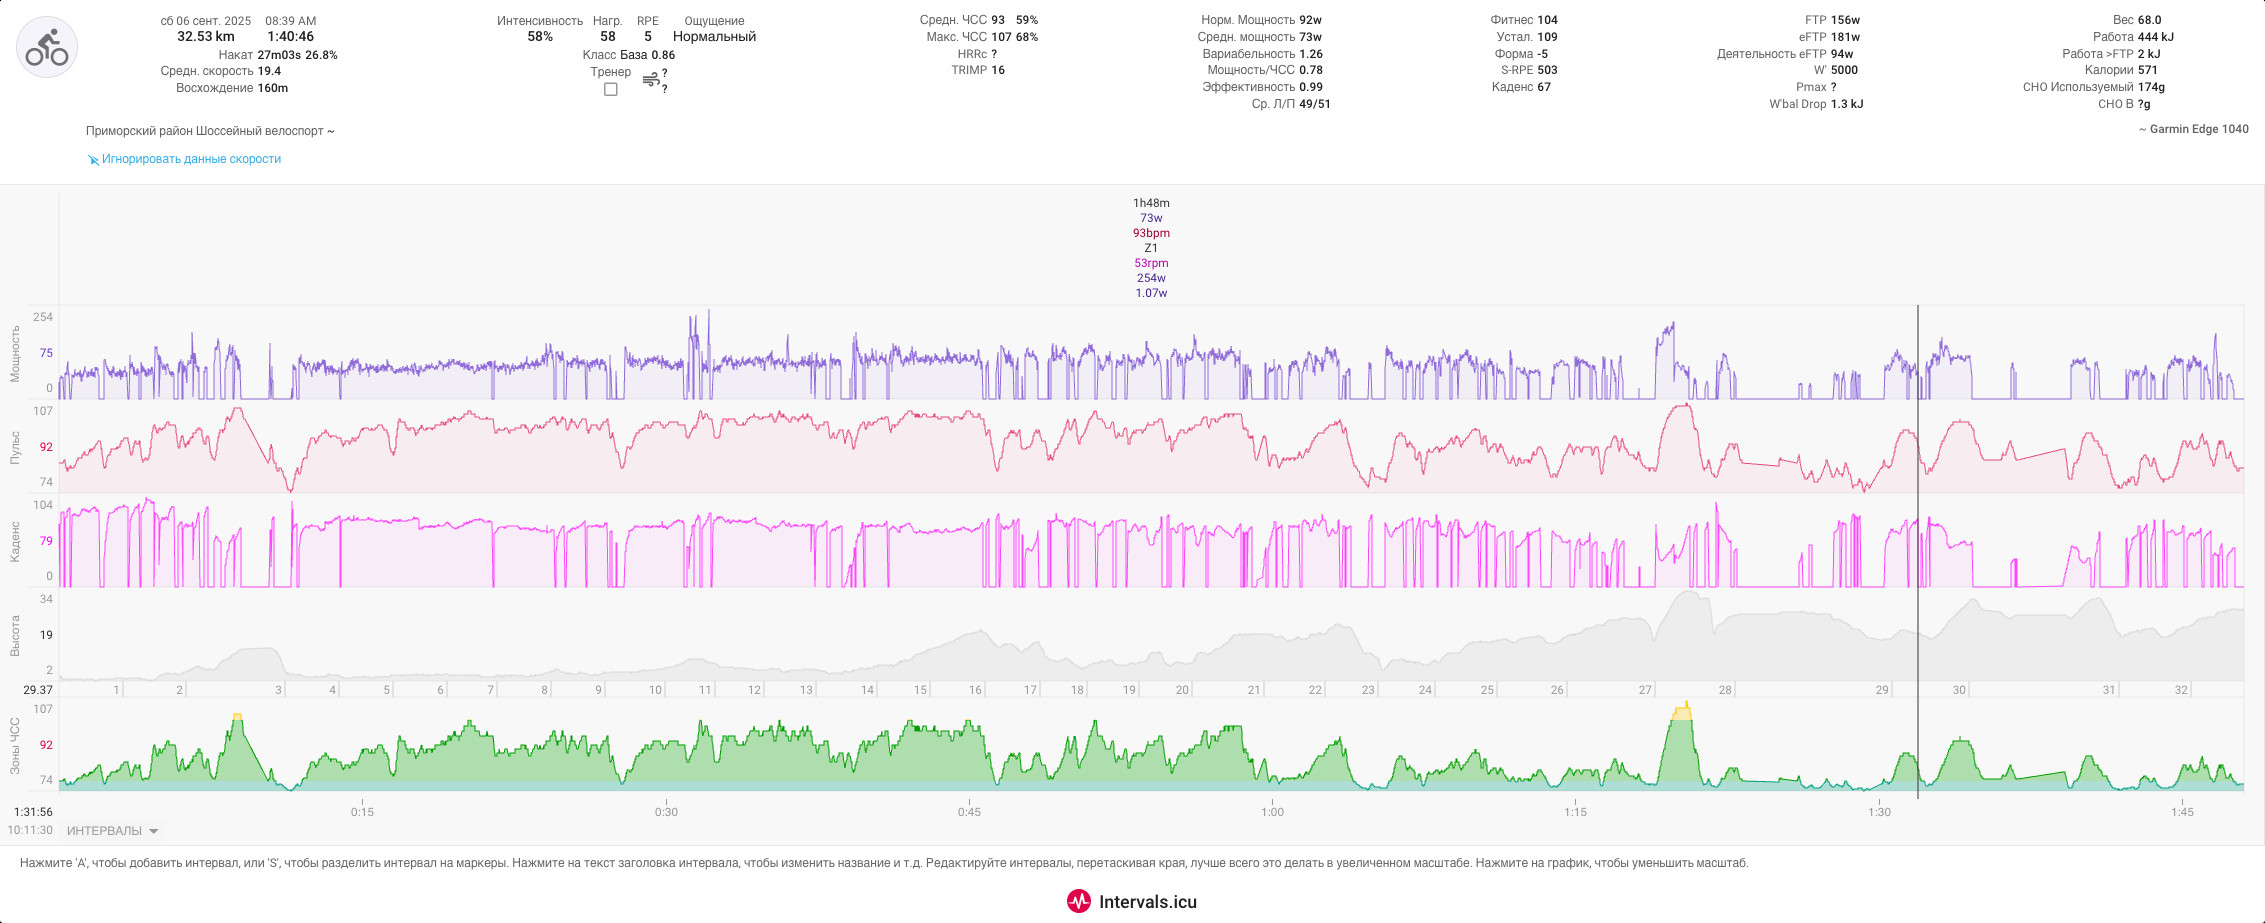This screenshot has width=2265, height=923.
Task: Click the ИНТЕРВАЛЫ dropdown arrow
Action: 153,831
